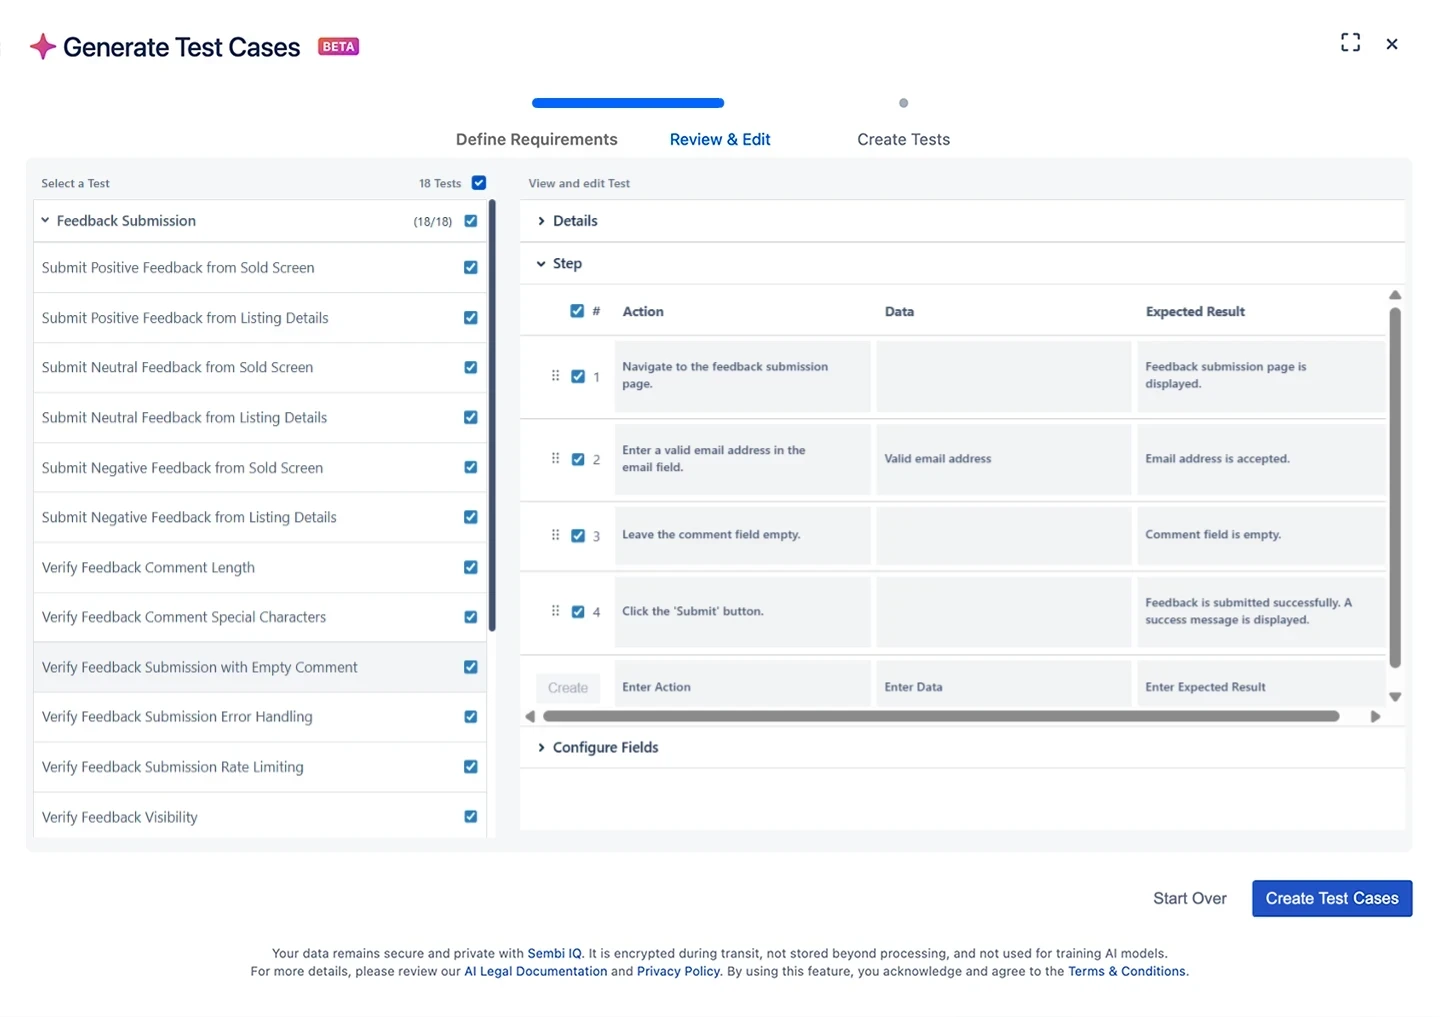Click the drag handle for step 1
This screenshot has width=1440, height=1017.
pyautogui.click(x=555, y=376)
